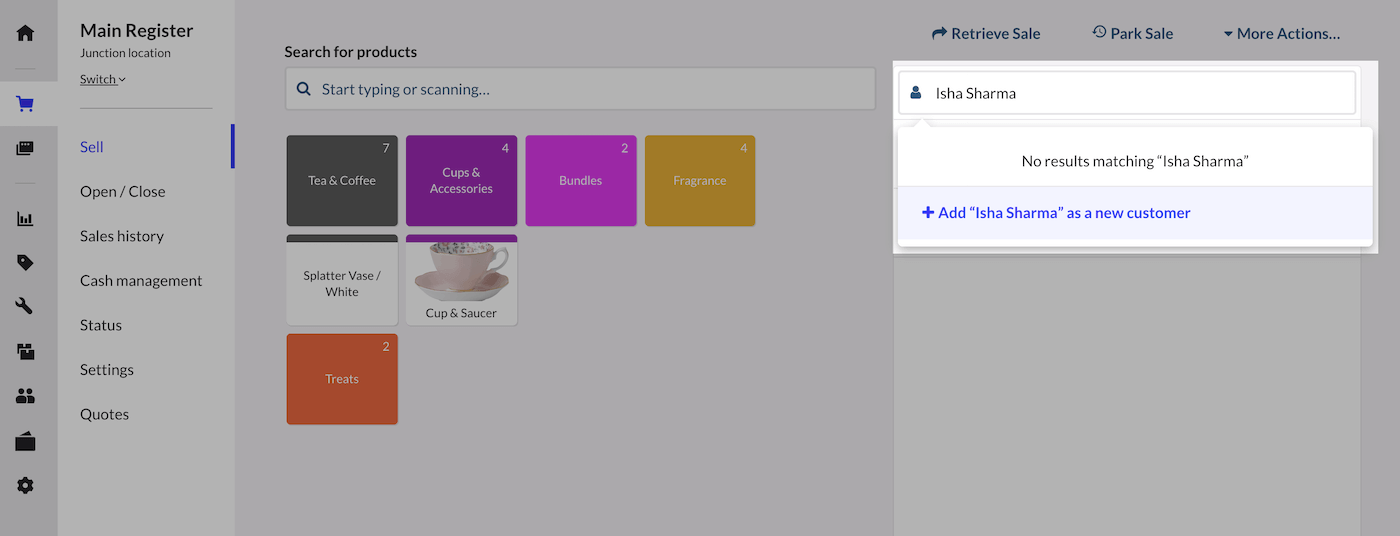This screenshot has height=536, width=1400.
Task: Open the Inventory boxes icon
Action: (25, 351)
